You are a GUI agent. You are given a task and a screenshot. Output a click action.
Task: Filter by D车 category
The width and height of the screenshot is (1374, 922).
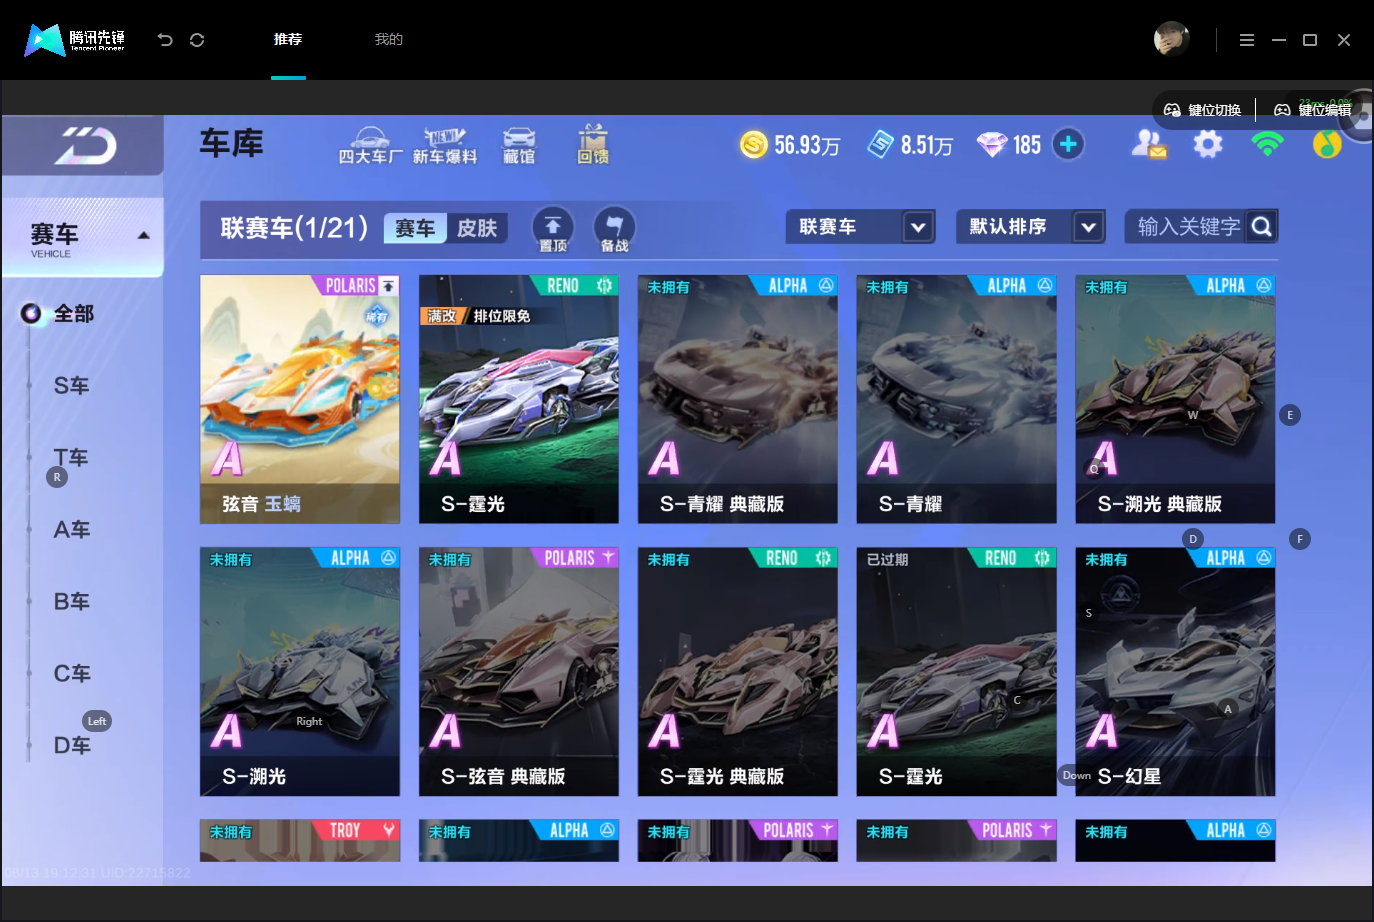[x=71, y=746]
